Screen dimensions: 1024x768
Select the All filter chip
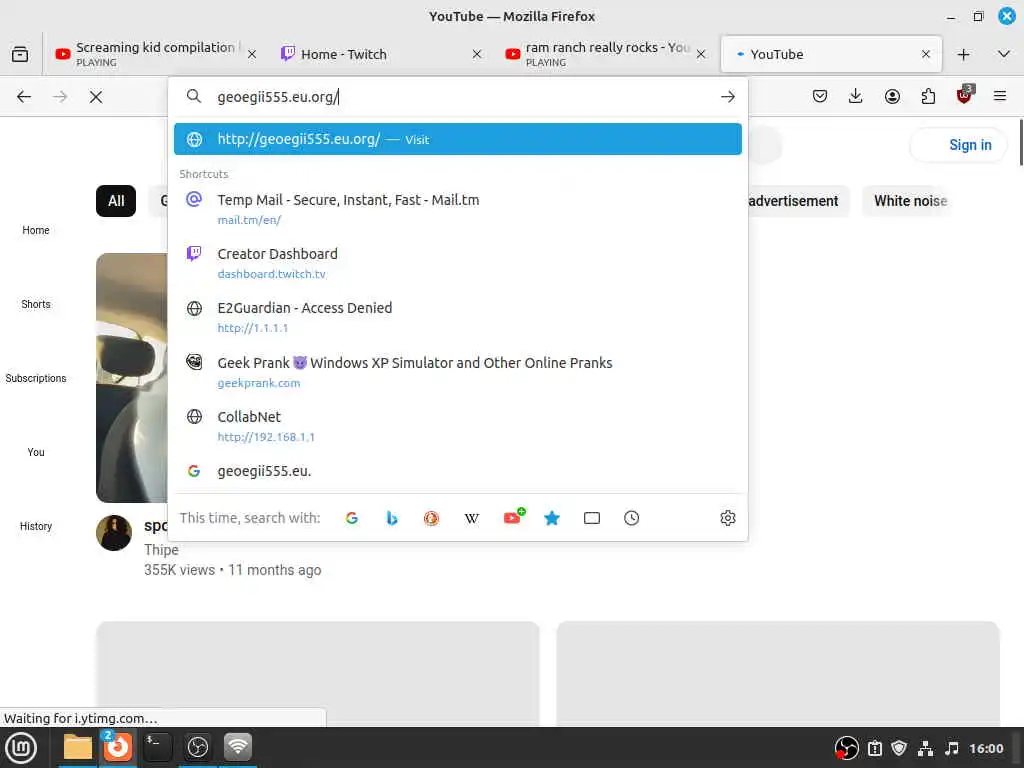tap(116, 201)
